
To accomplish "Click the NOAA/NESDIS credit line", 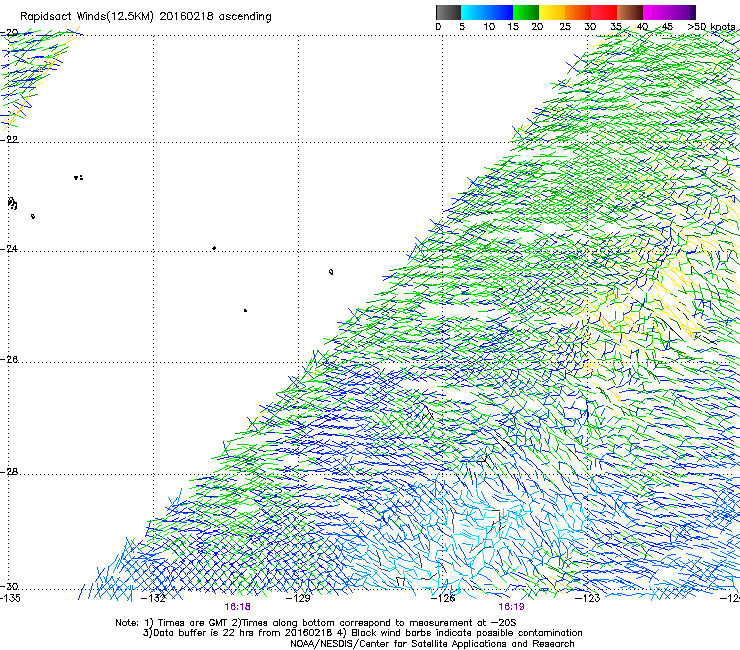I will (x=432, y=644).
